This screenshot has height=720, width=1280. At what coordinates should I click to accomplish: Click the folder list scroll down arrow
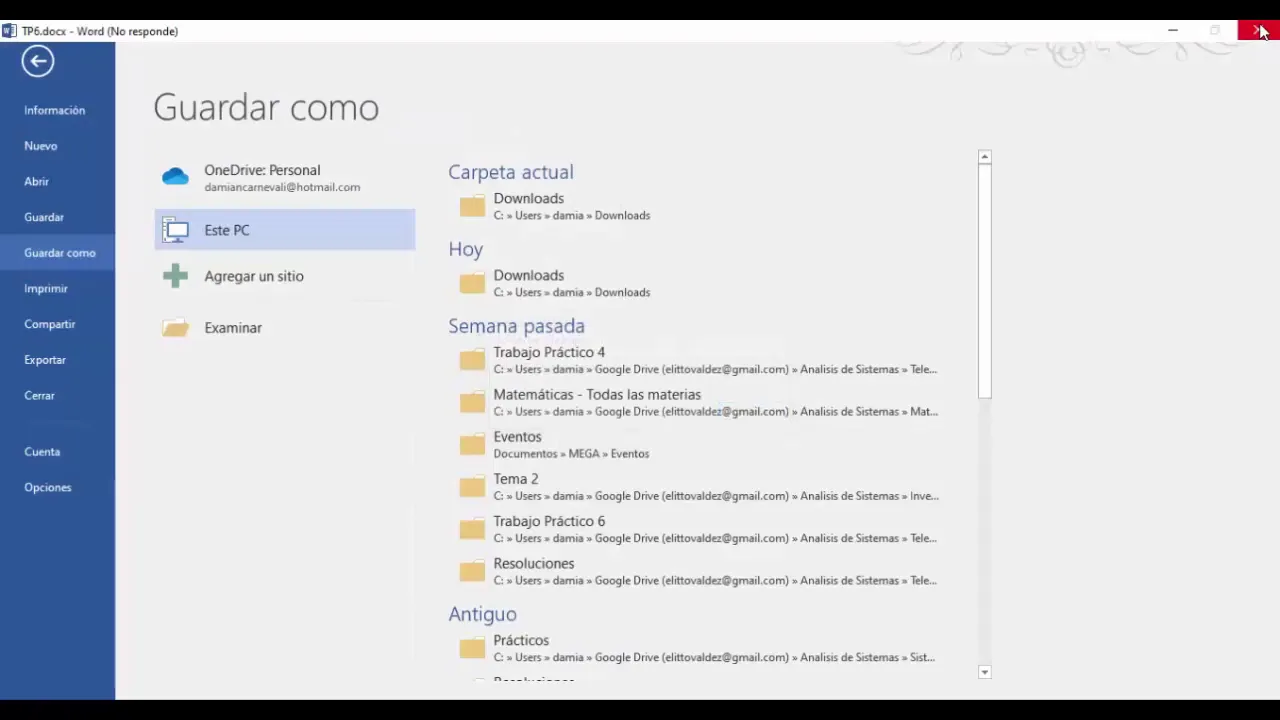pyautogui.click(x=985, y=673)
